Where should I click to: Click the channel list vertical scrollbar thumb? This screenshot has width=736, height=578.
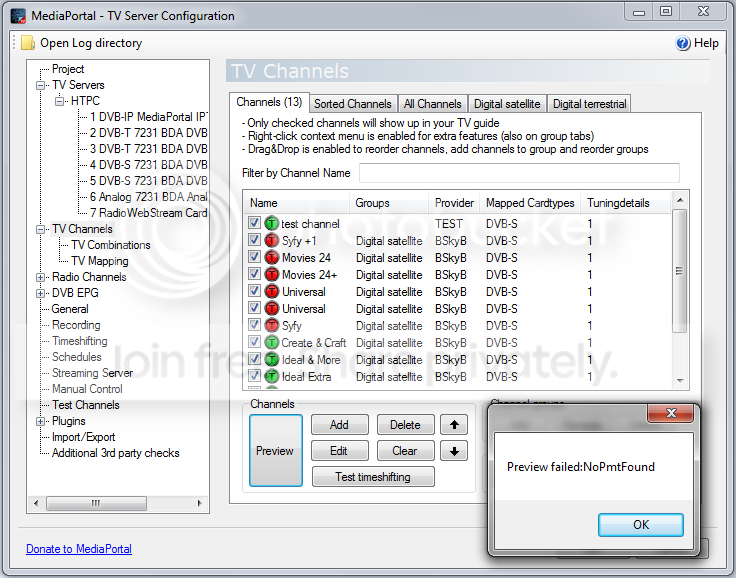tap(679, 271)
